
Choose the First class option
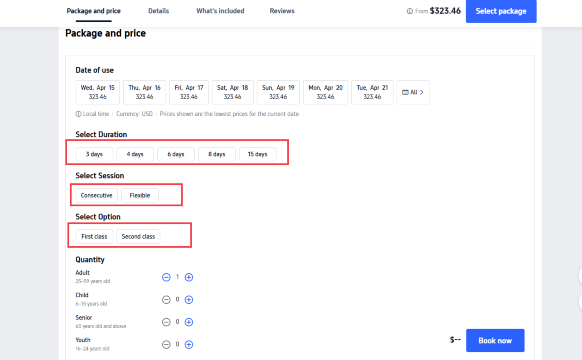94,236
